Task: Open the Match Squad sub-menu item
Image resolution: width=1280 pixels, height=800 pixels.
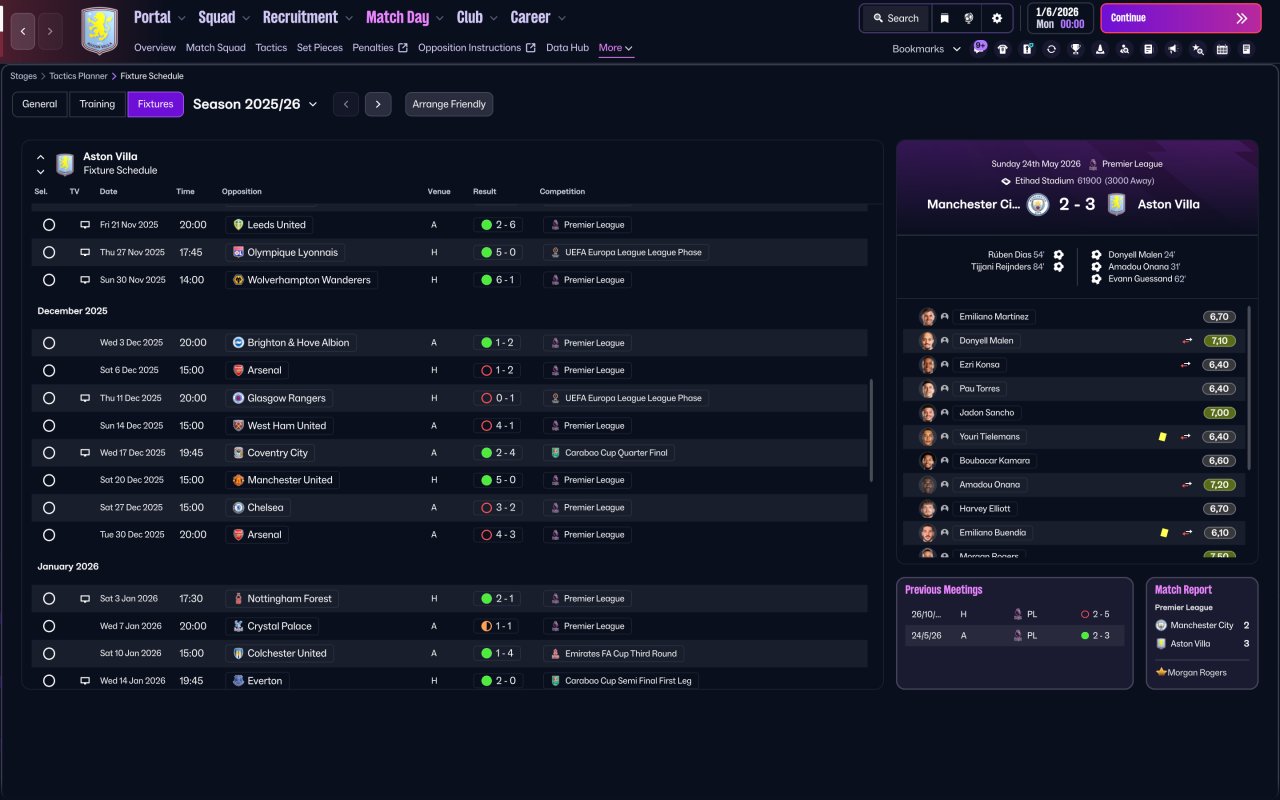Action: (215, 48)
